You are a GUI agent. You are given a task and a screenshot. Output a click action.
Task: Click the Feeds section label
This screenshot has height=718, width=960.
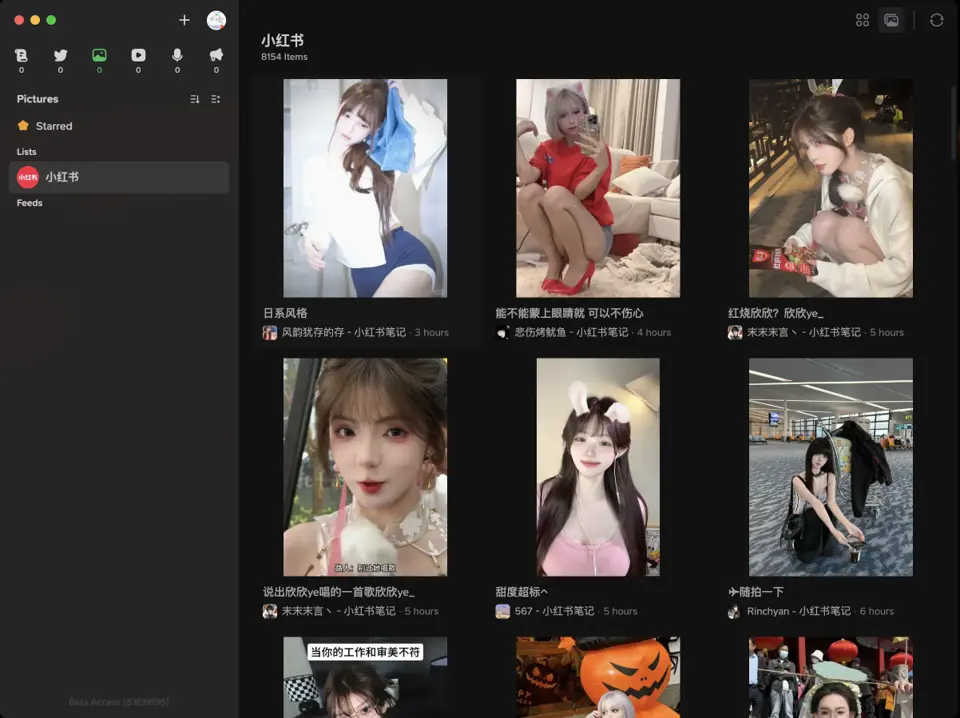pos(29,203)
